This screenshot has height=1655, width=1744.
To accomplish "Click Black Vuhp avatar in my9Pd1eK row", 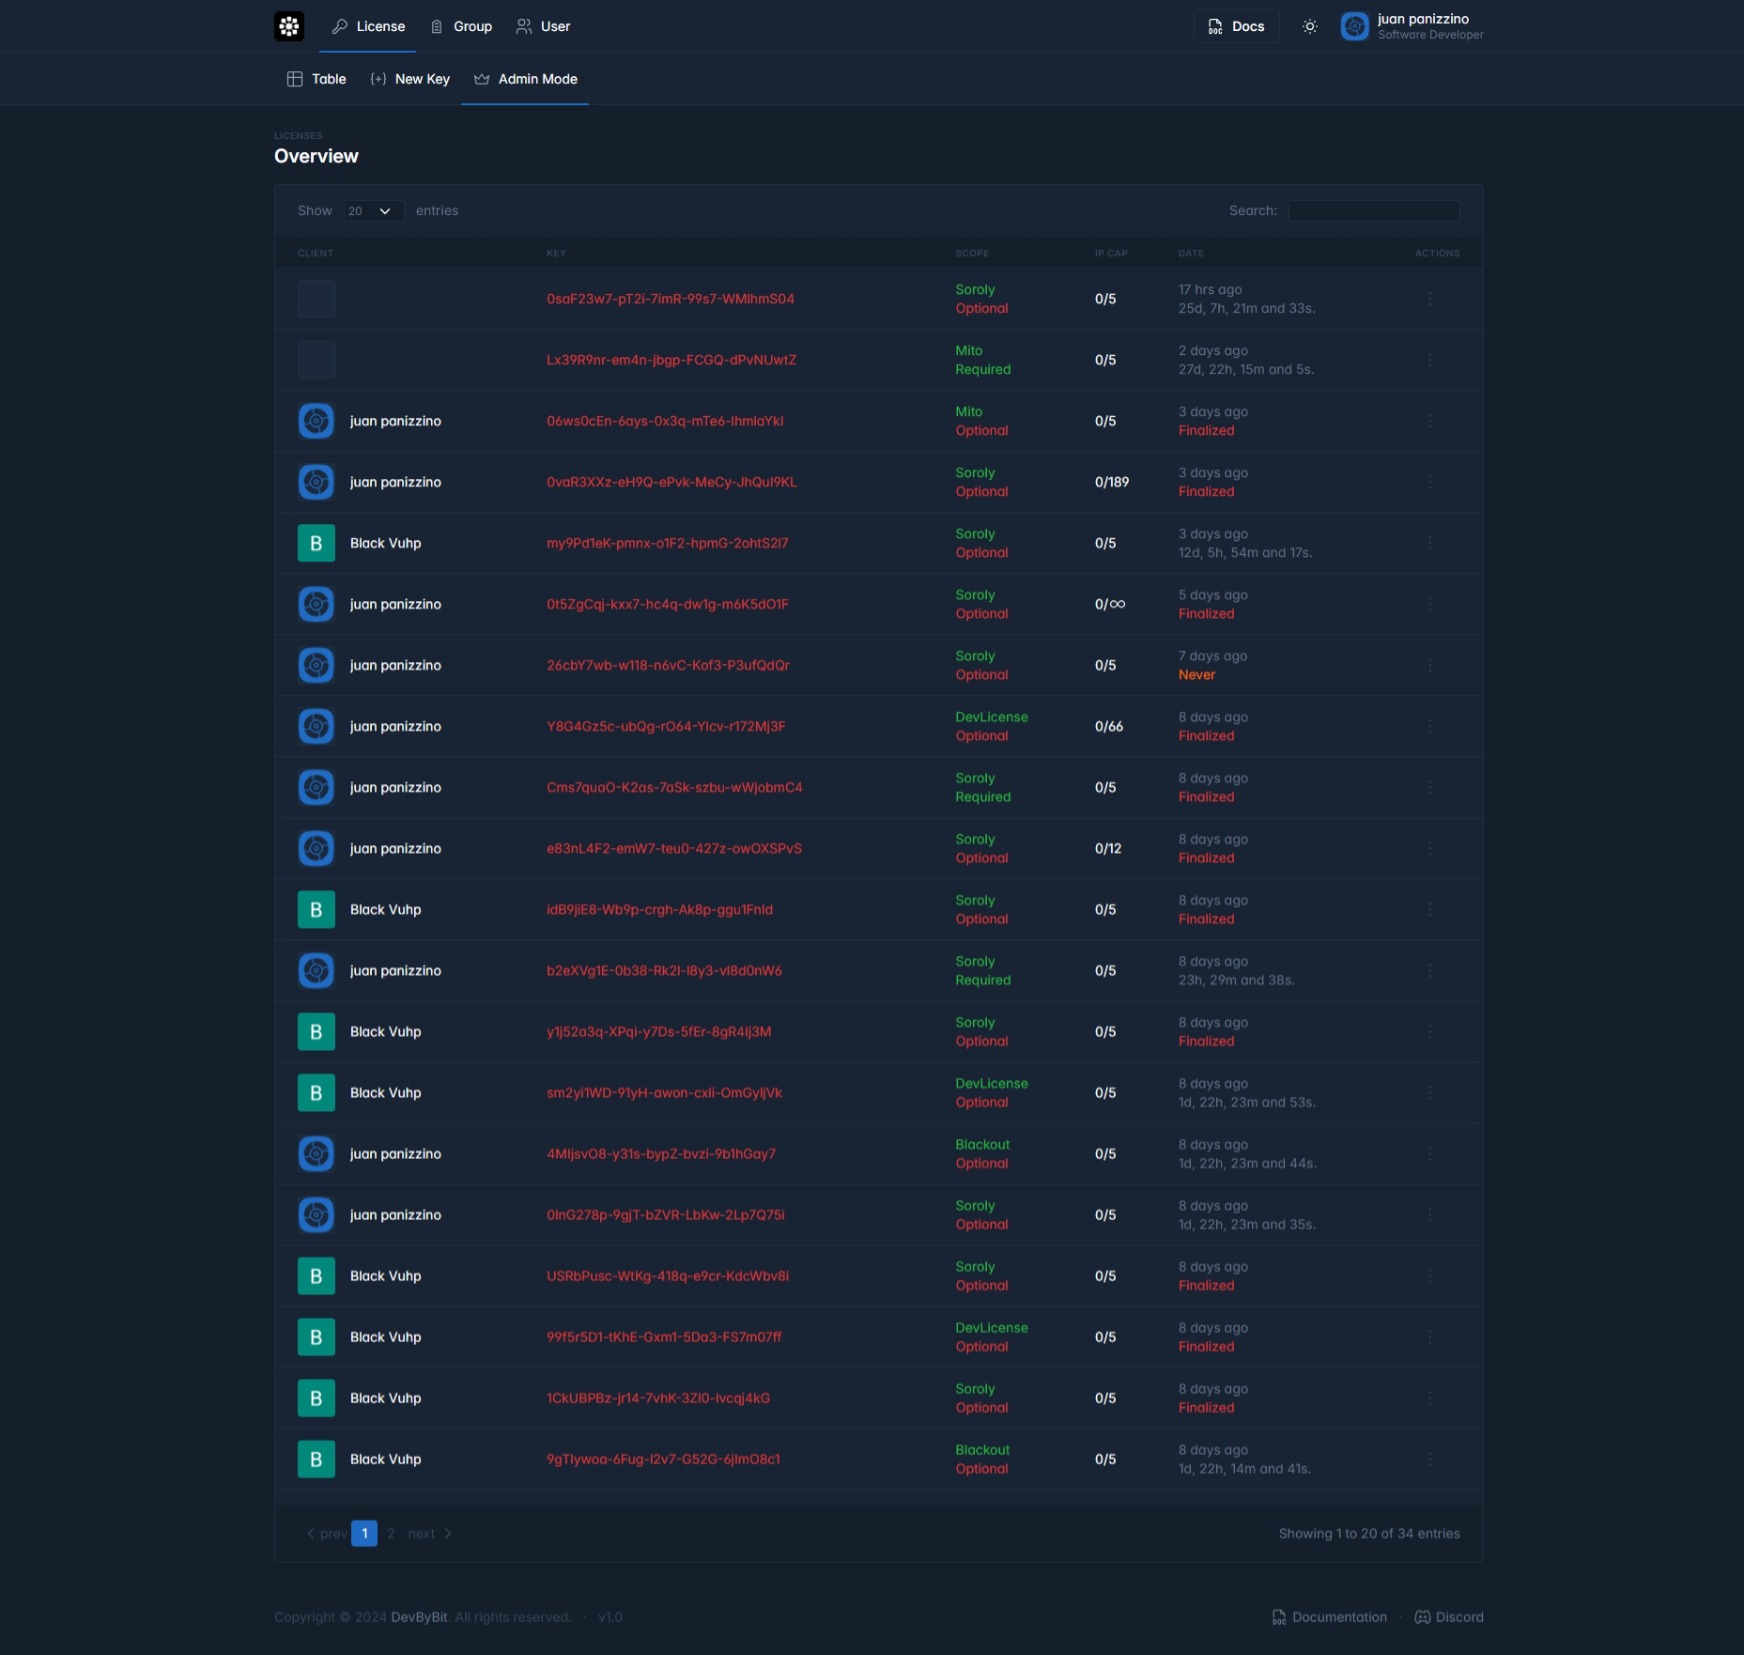I will (x=316, y=543).
